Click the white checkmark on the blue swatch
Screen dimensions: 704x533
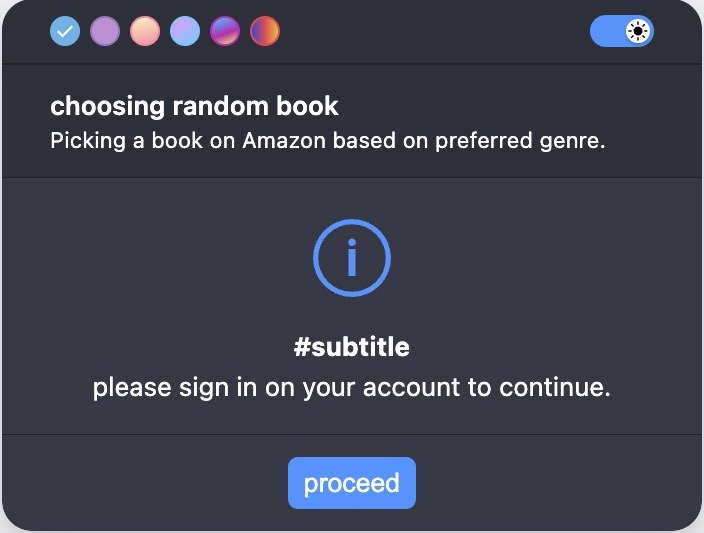(65, 31)
